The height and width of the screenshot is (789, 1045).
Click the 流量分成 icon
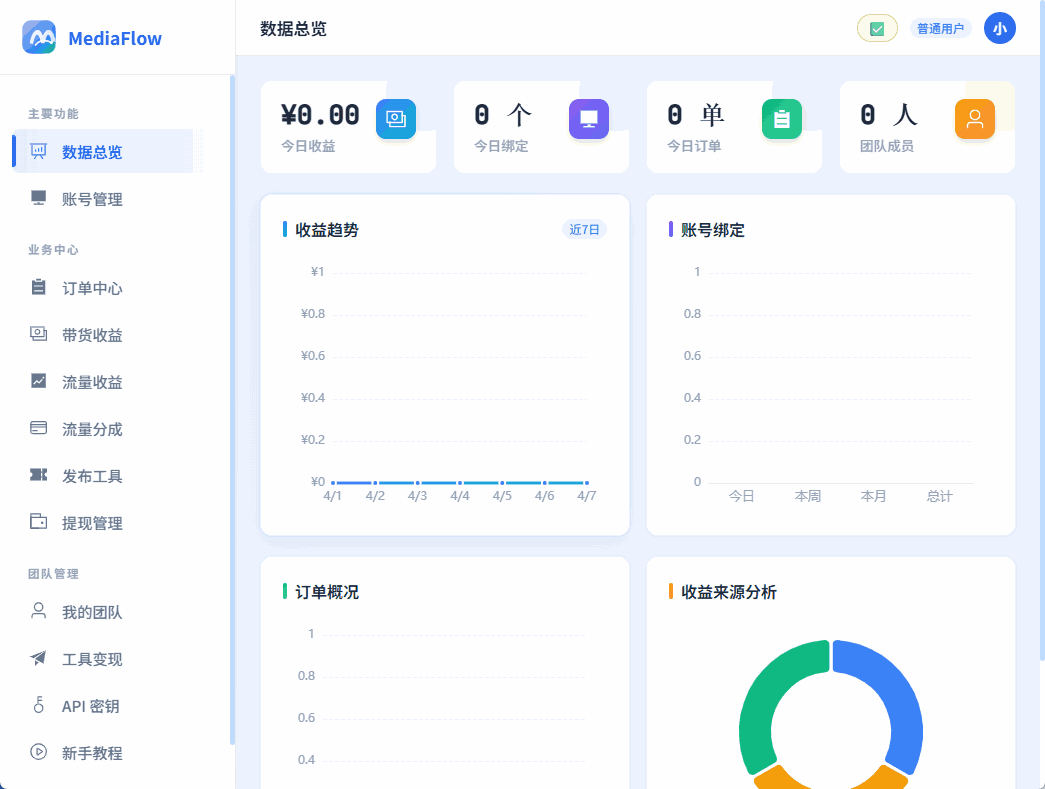click(38, 429)
